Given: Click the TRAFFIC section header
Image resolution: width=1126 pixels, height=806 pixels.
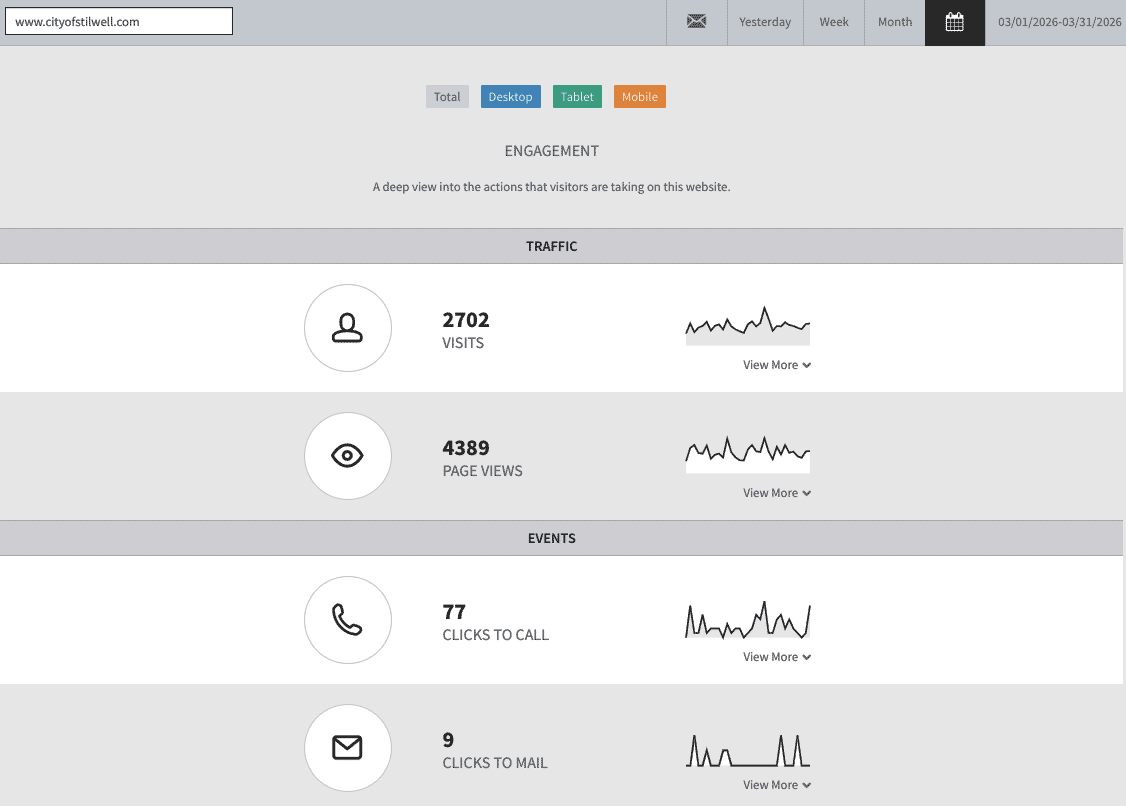Looking at the screenshot, I should point(552,246).
